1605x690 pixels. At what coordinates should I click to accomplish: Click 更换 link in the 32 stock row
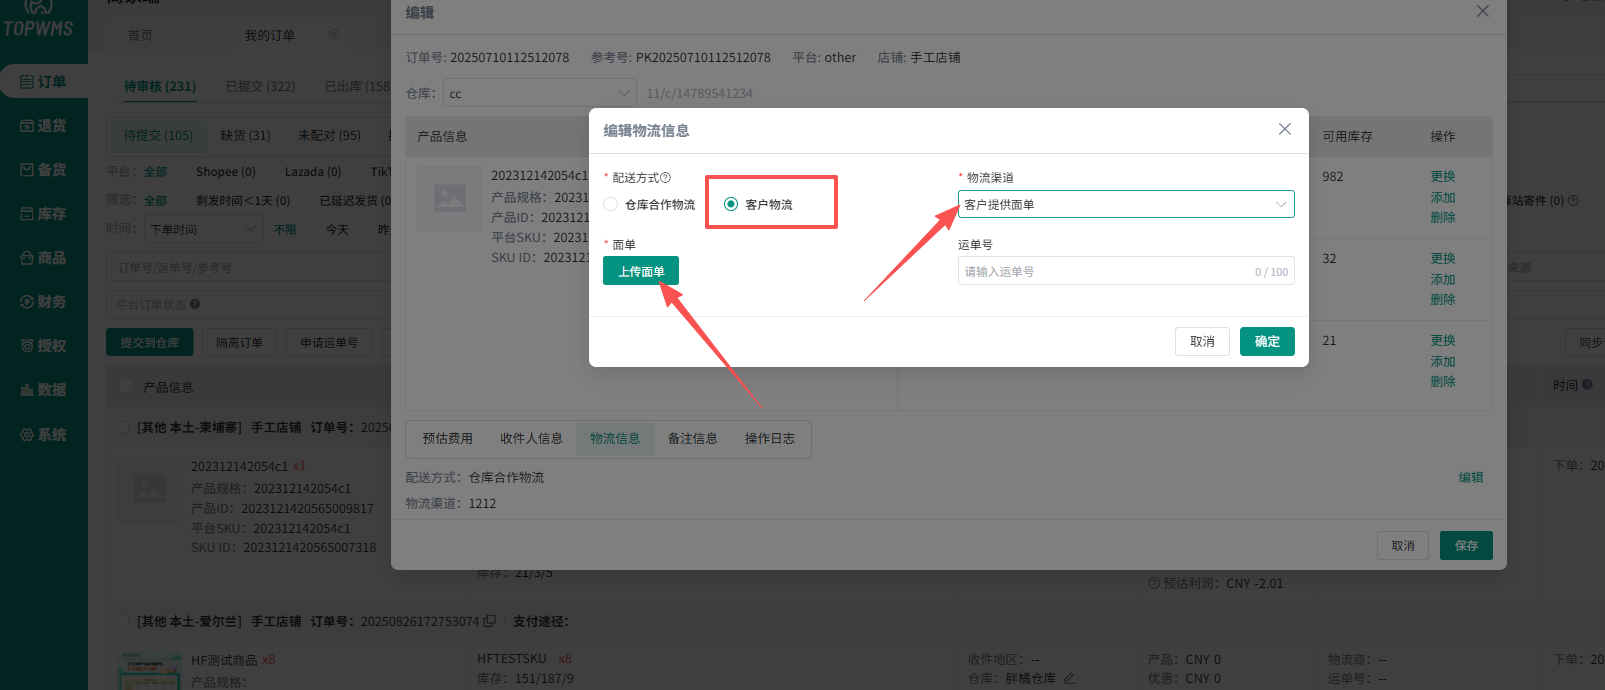coord(1443,258)
